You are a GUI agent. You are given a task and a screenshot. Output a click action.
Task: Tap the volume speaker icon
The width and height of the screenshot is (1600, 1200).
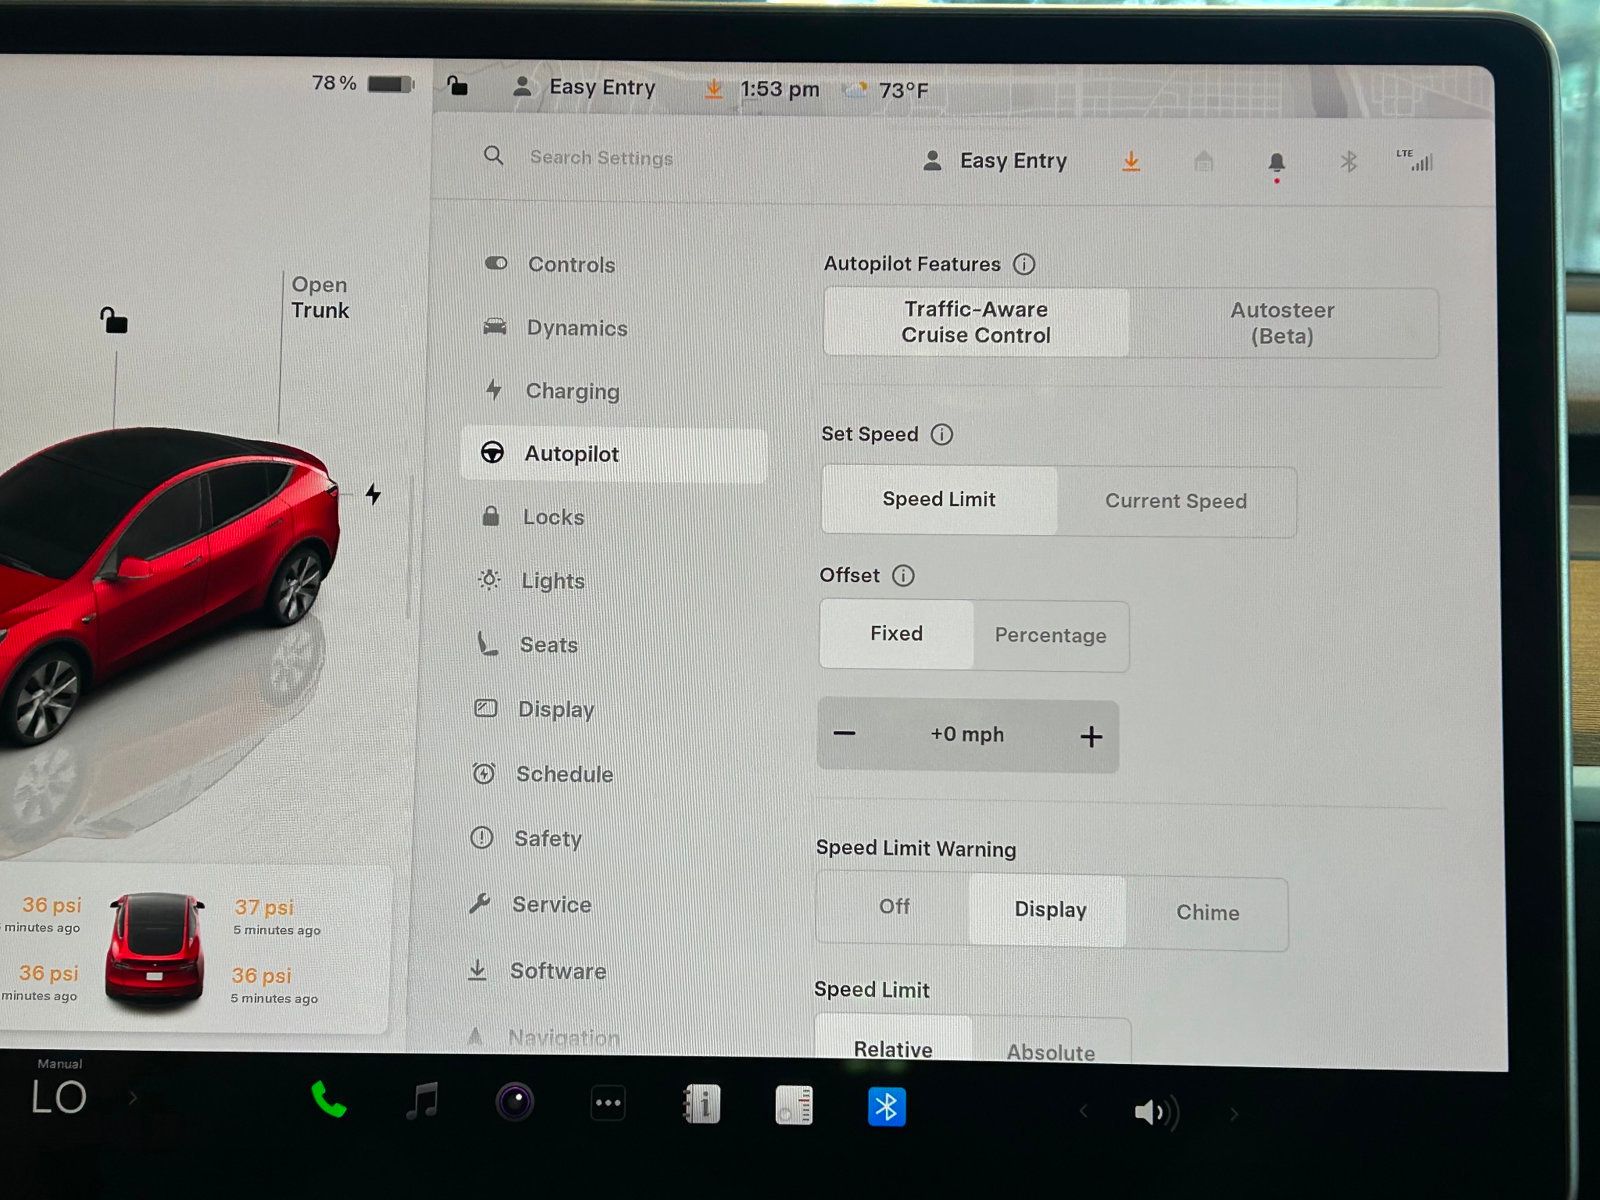tap(1155, 1112)
